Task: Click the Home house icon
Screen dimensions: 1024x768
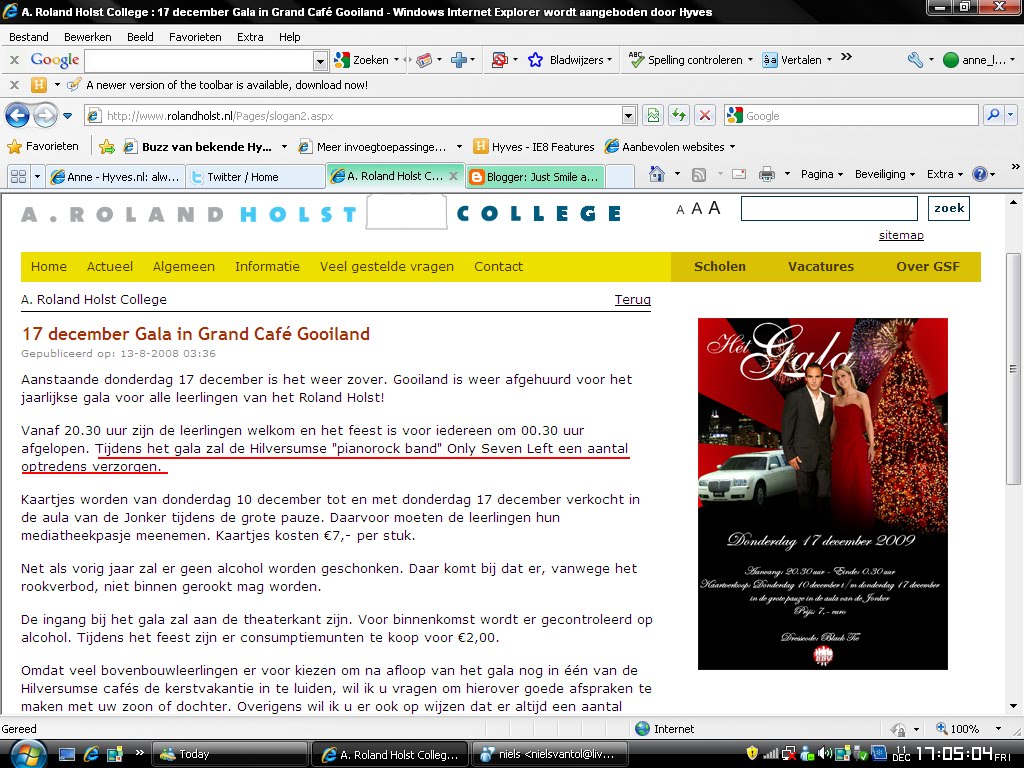Action: (657, 174)
